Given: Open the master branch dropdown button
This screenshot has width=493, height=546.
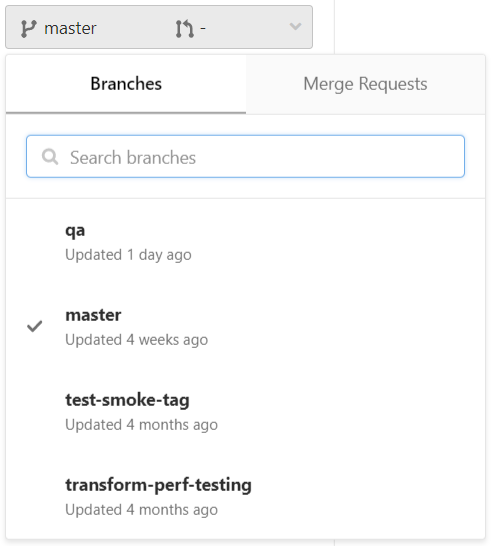Looking at the screenshot, I should [x=159, y=27].
